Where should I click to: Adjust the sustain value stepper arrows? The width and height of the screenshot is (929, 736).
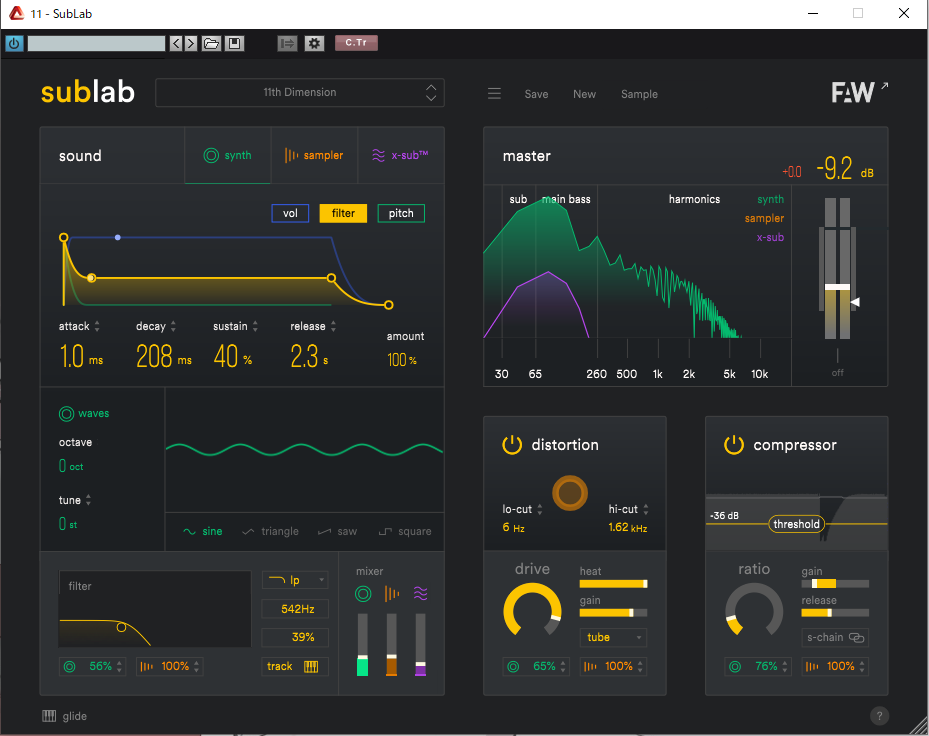click(x=255, y=327)
